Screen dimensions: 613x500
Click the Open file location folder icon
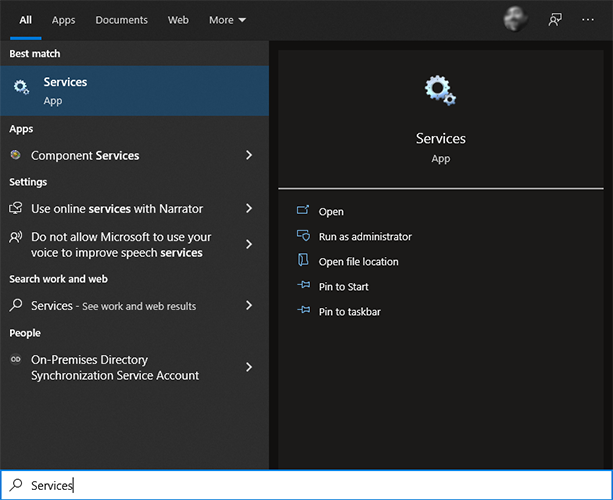(x=303, y=261)
